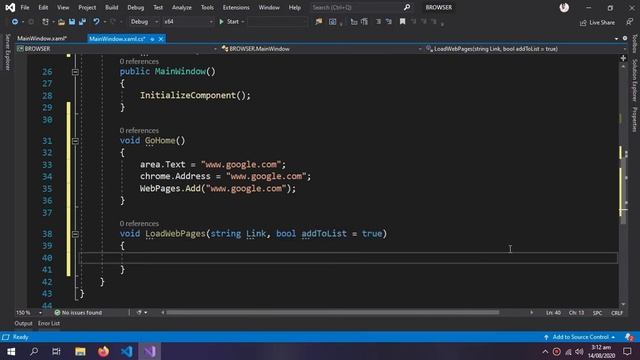
Task: Open the Properties side tab
Action: [634, 119]
